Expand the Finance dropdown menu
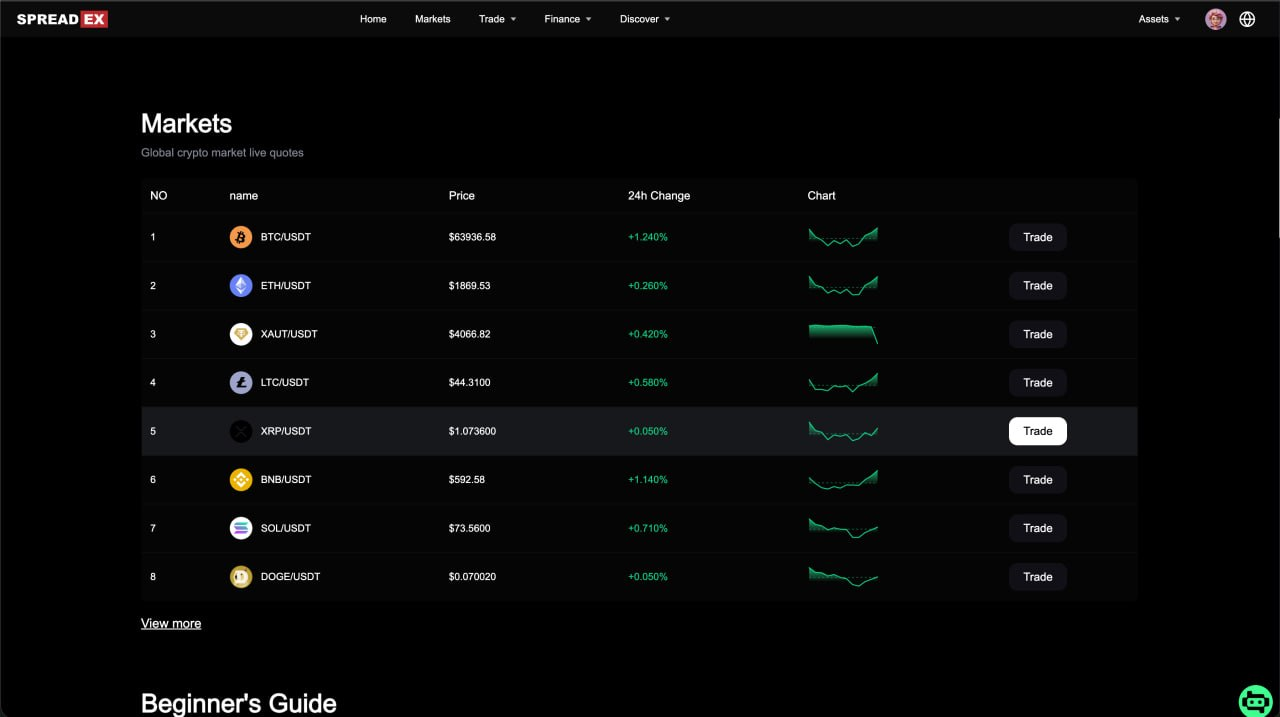Image resolution: width=1280 pixels, height=717 pixels. pyautogui.click(x=568, y=19)
